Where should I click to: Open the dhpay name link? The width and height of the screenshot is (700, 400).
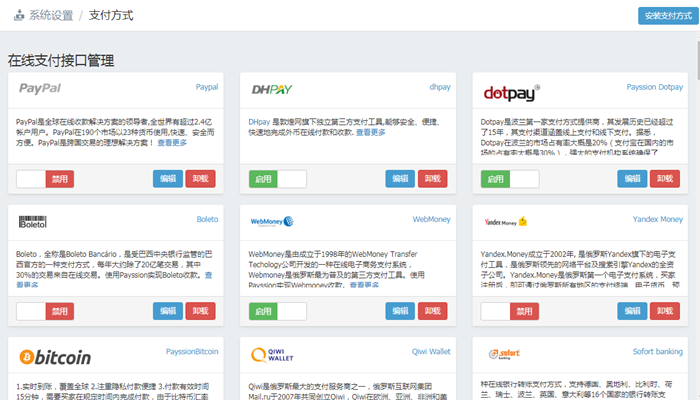[440, 87]
